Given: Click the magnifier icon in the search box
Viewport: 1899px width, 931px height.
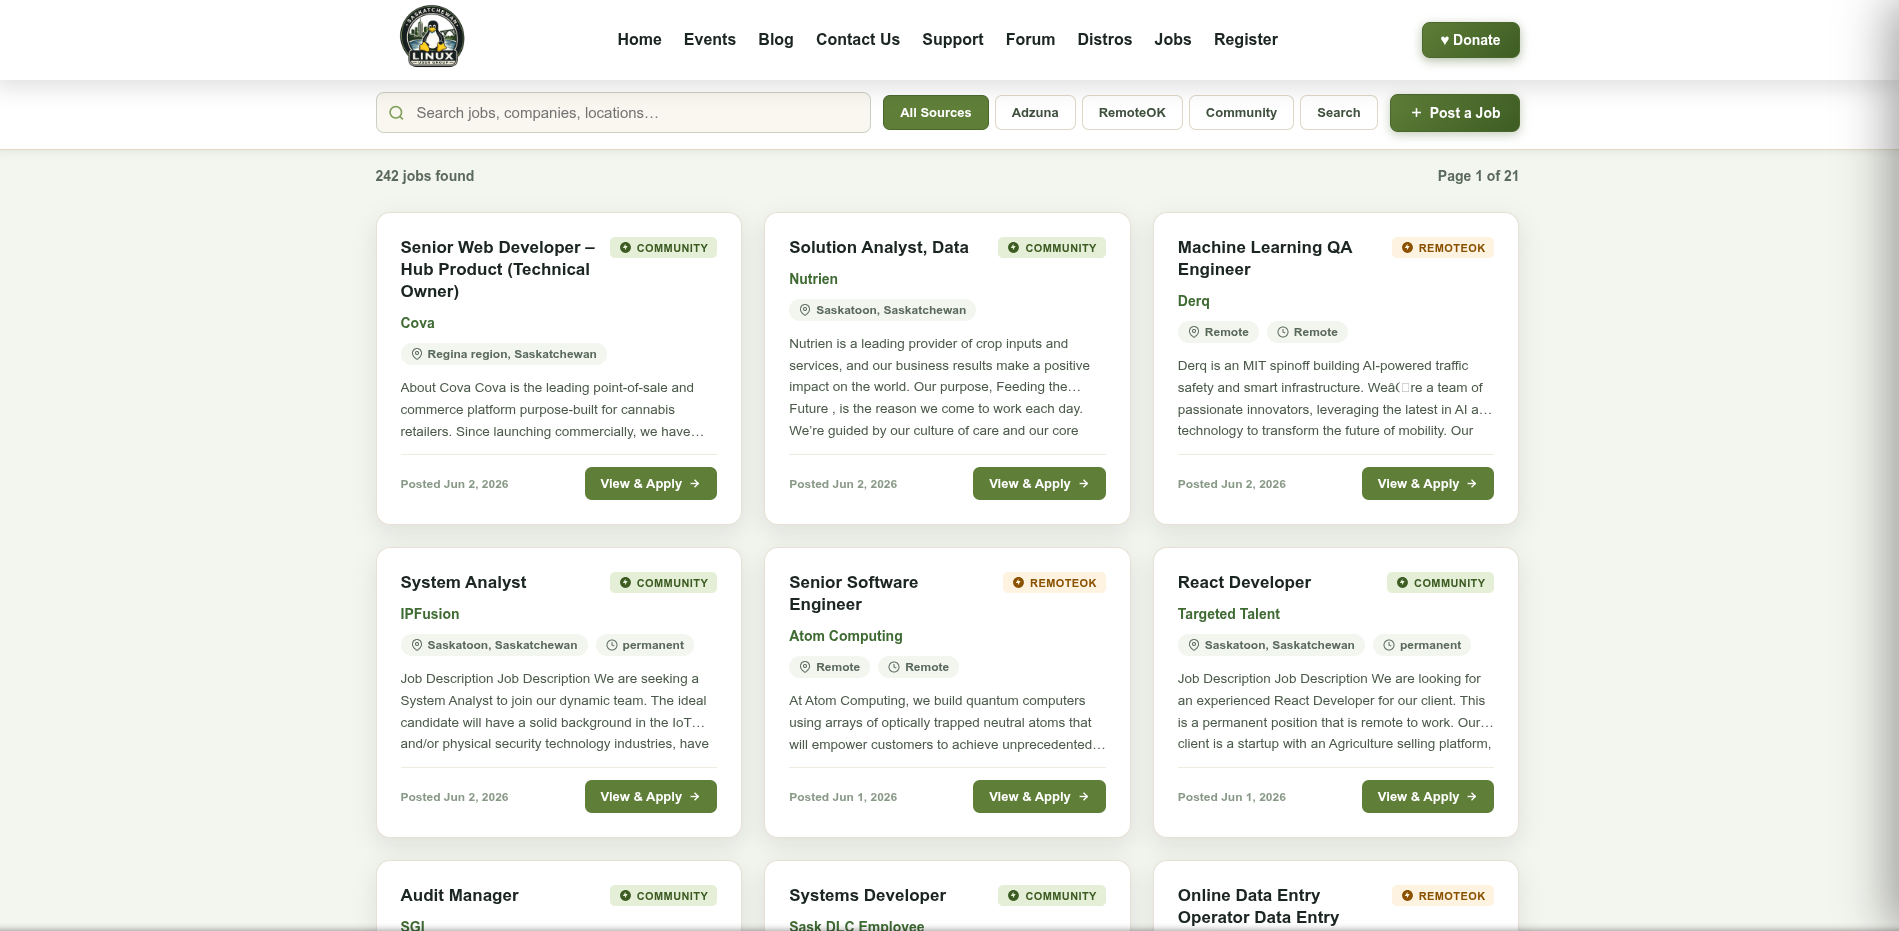Looking at the screenshot, I should [396, 113].
